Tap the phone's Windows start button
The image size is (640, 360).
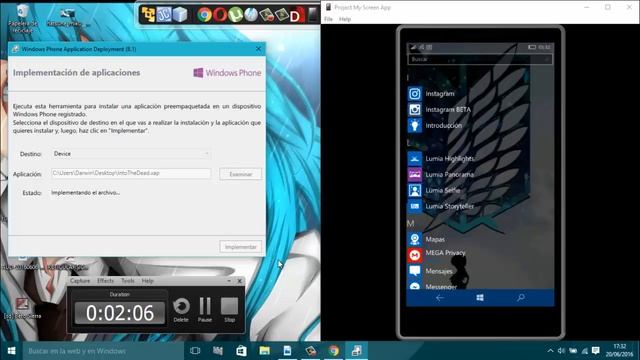tap(480, 298)
